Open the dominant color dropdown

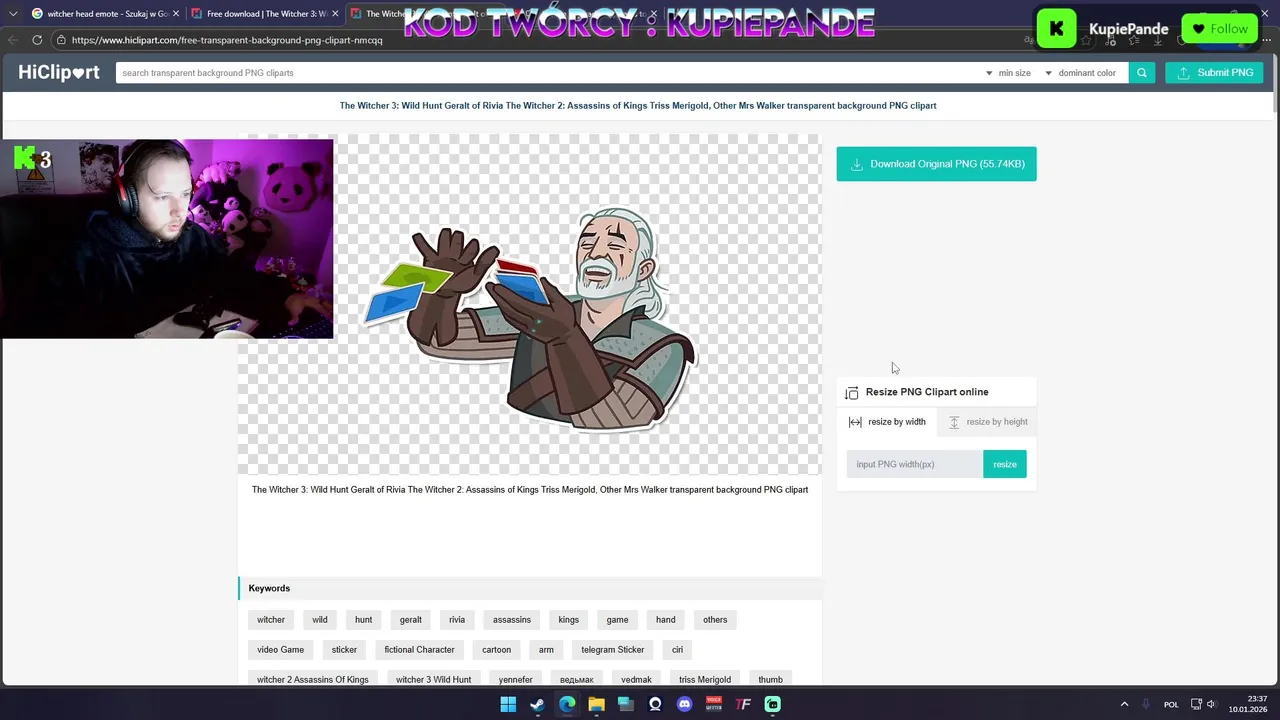pos(1080,73)
